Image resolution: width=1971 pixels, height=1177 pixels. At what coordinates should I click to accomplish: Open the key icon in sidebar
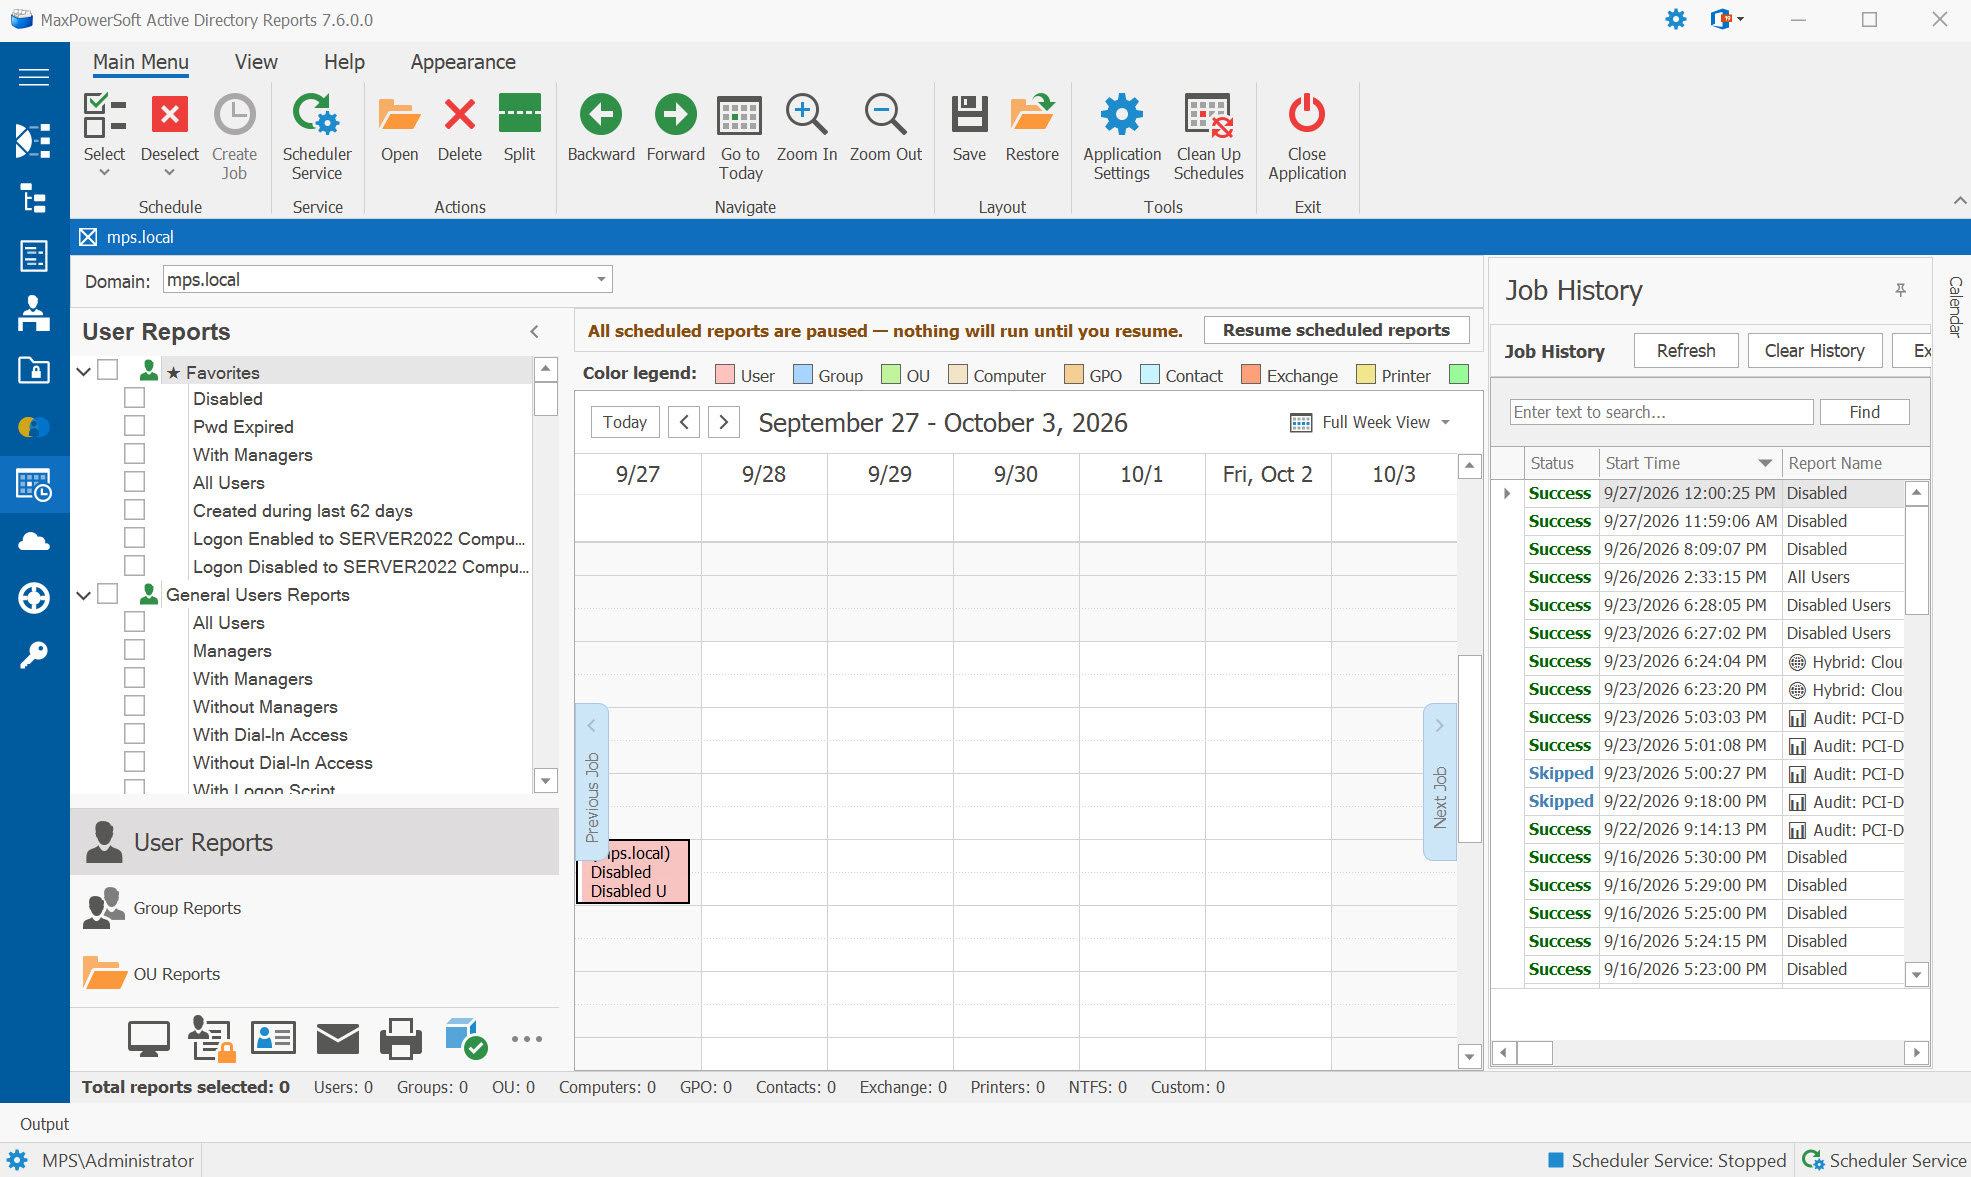(34, 655)
